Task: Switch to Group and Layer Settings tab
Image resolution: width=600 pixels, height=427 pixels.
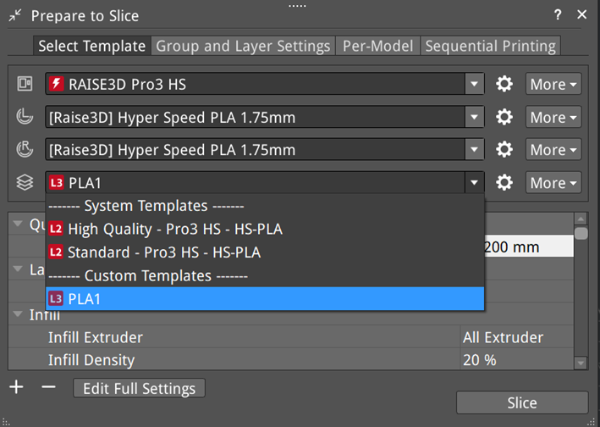Action: 243,46
